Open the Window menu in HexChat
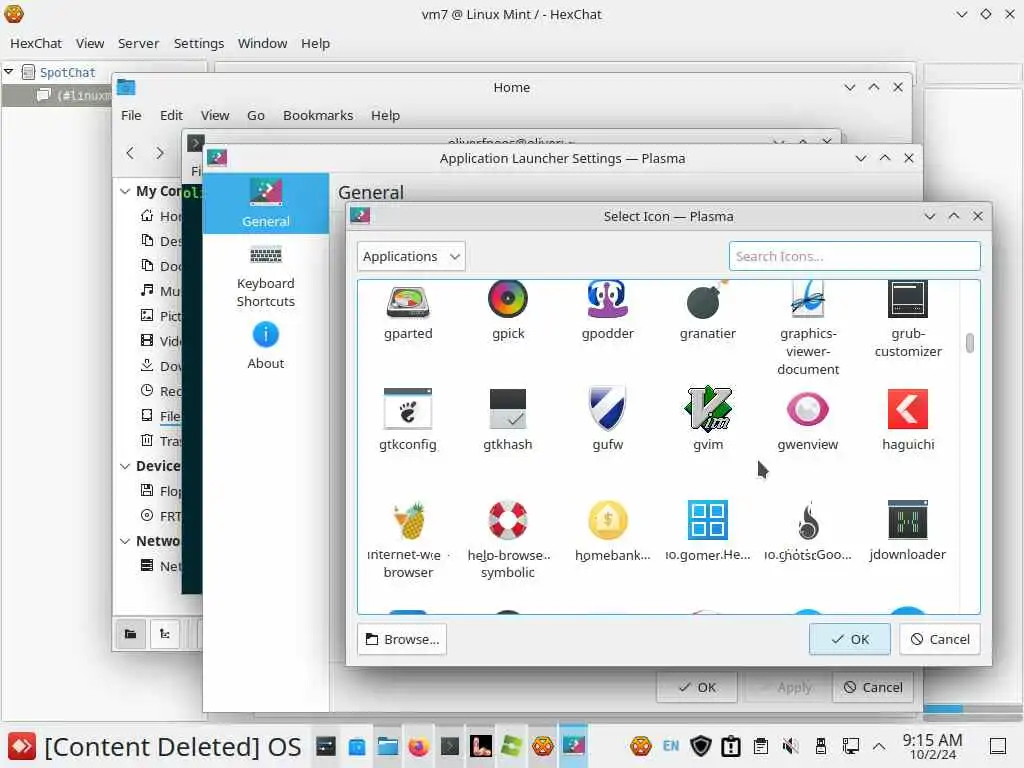 click(263, 43)
